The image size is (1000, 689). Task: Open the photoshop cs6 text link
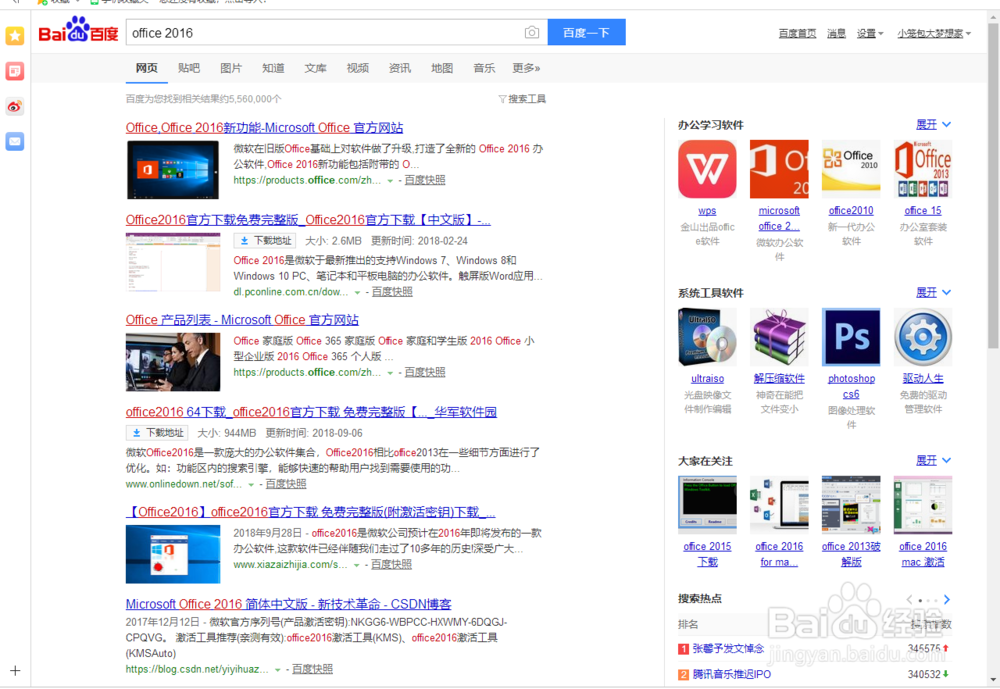click(851, 386)
